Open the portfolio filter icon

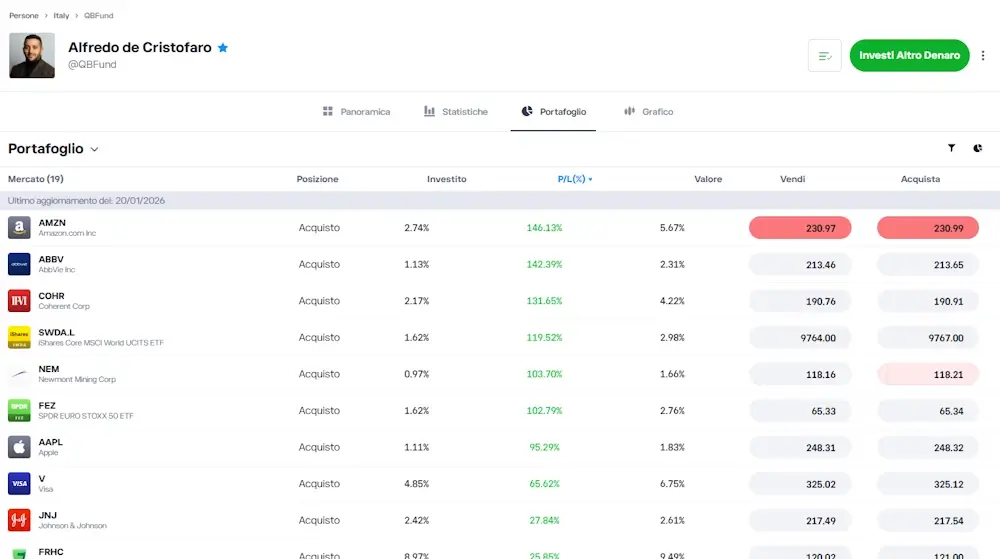(x=951, y=148)
